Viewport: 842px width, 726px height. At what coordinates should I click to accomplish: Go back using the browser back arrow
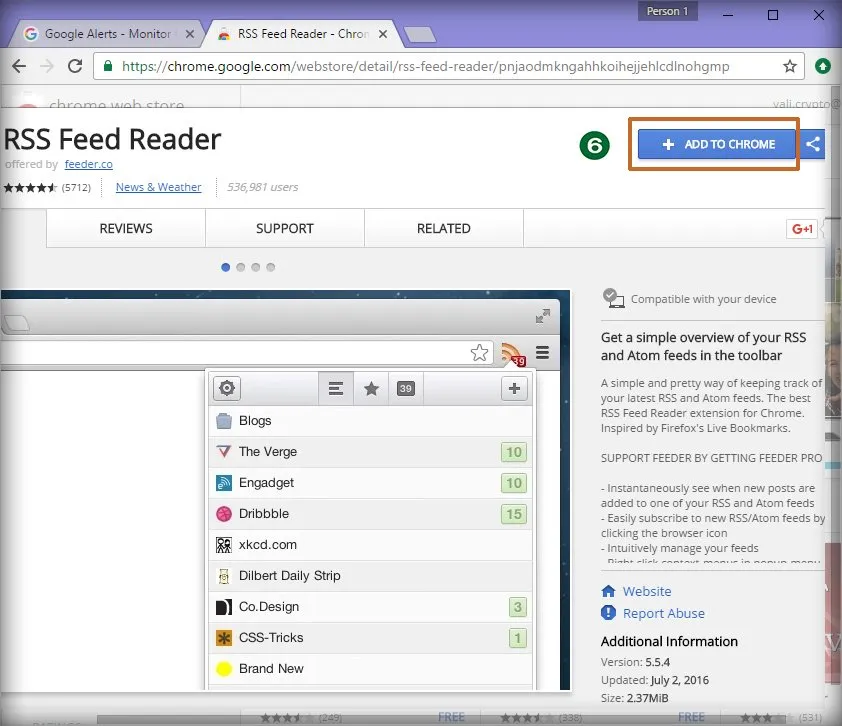19,66
